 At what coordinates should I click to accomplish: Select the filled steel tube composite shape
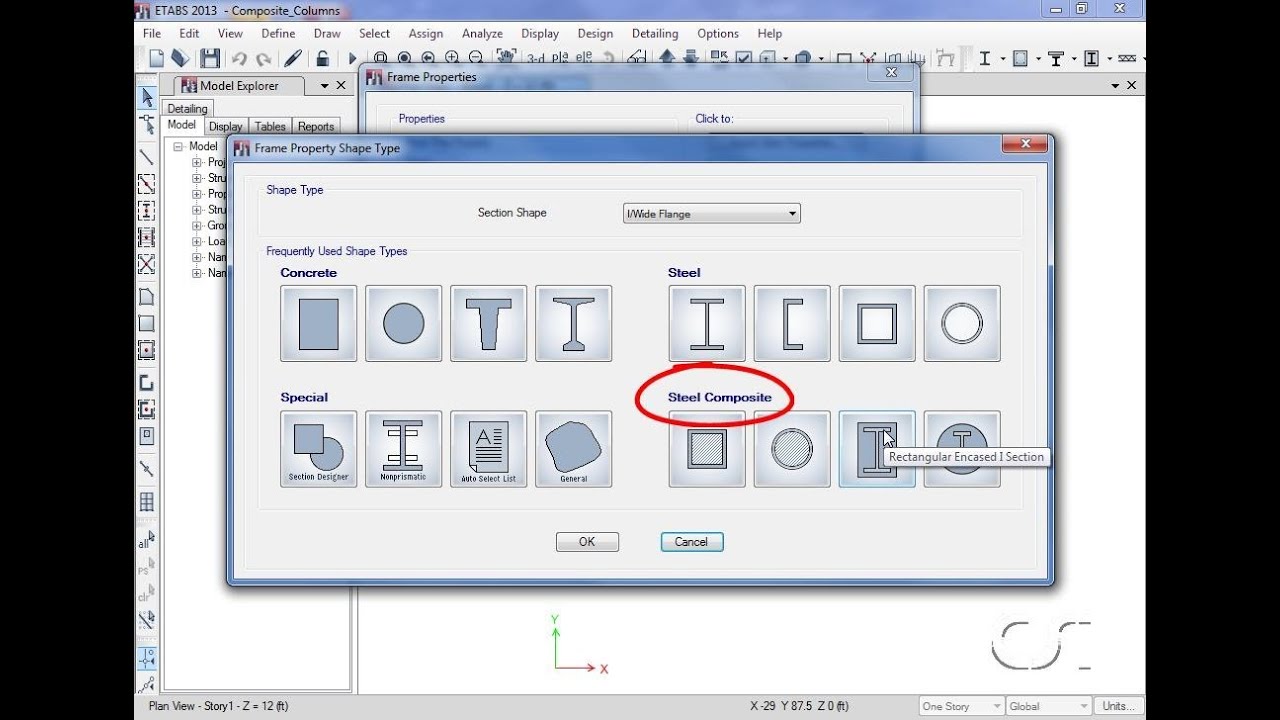pyautogui.click(x=707, y=449)
